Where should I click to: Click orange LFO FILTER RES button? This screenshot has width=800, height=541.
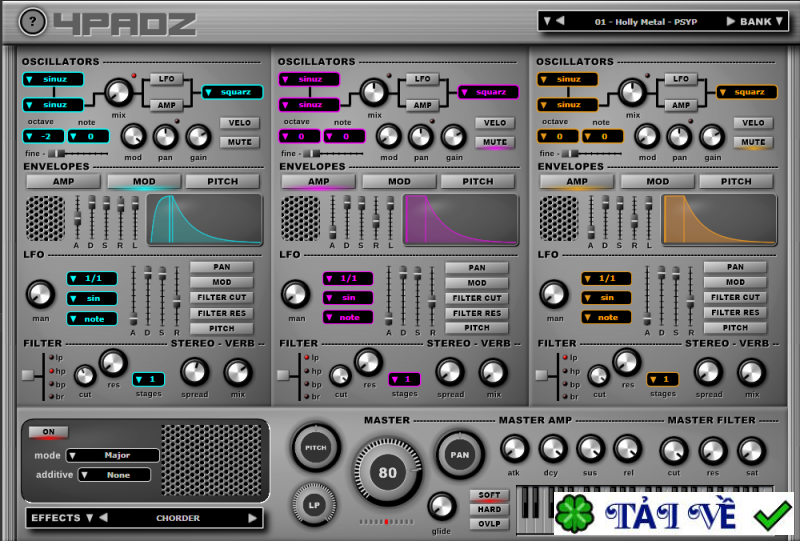pyautogui.click(x=735, y=312)
